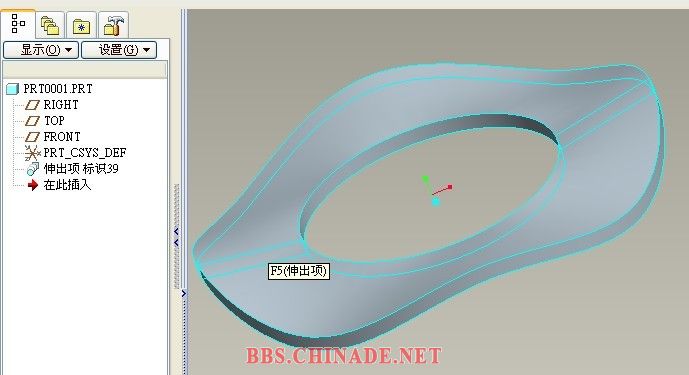This screenshot has height=375, width=689.
Task: Click the empty model tree filter bar
Action: (x=85, y=69)
